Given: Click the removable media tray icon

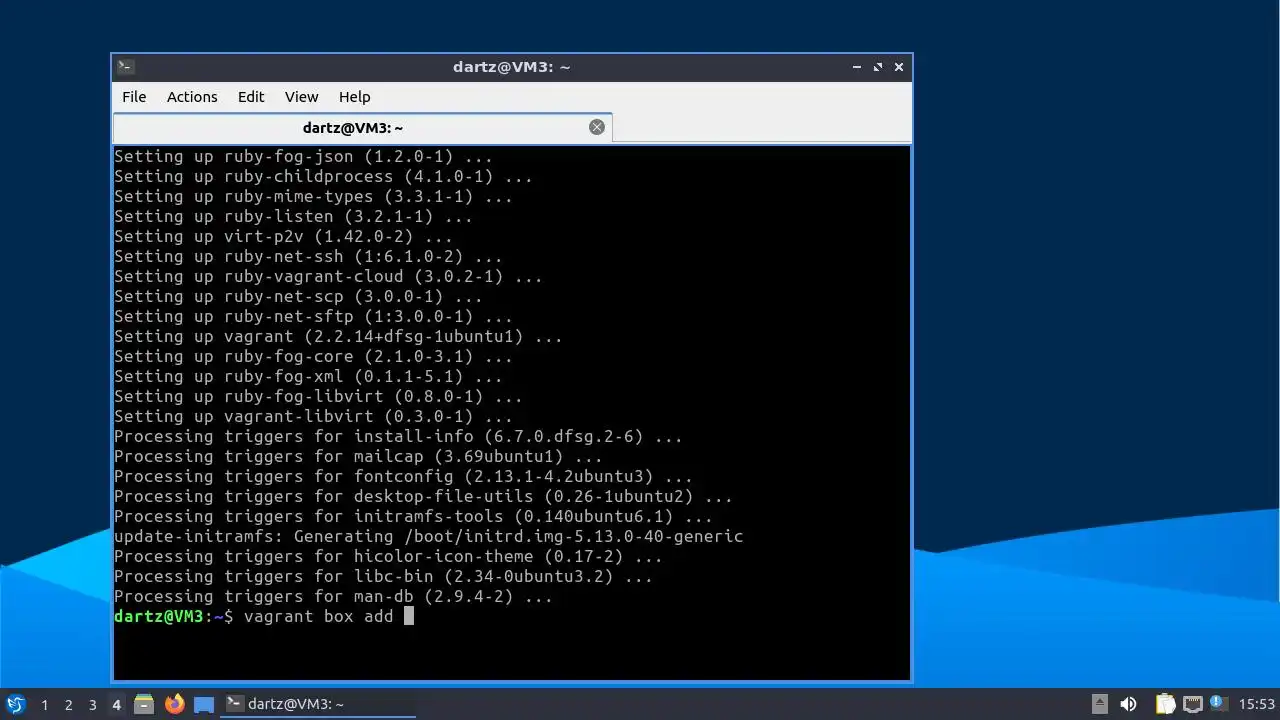Looking at the screenshot, I should pos(1099,704).
